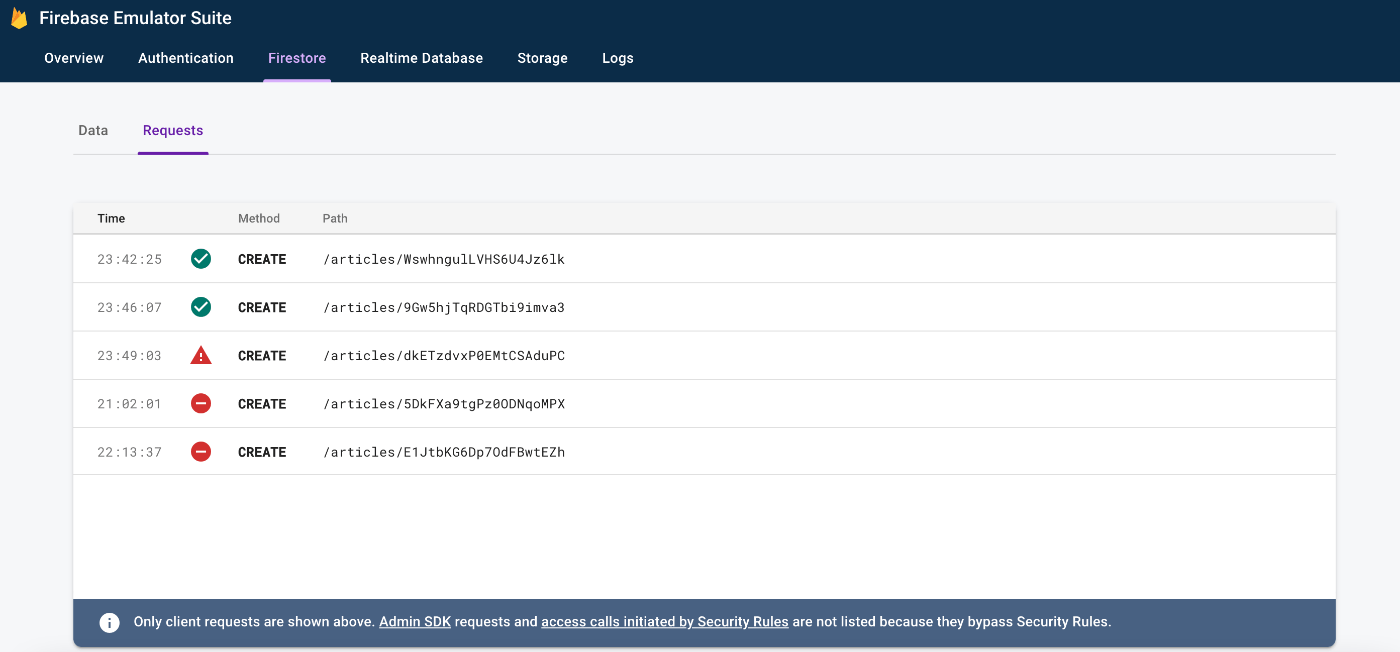1400x652 pixels.
Task: Click timestamp 21:02:01
Action: 129,404
